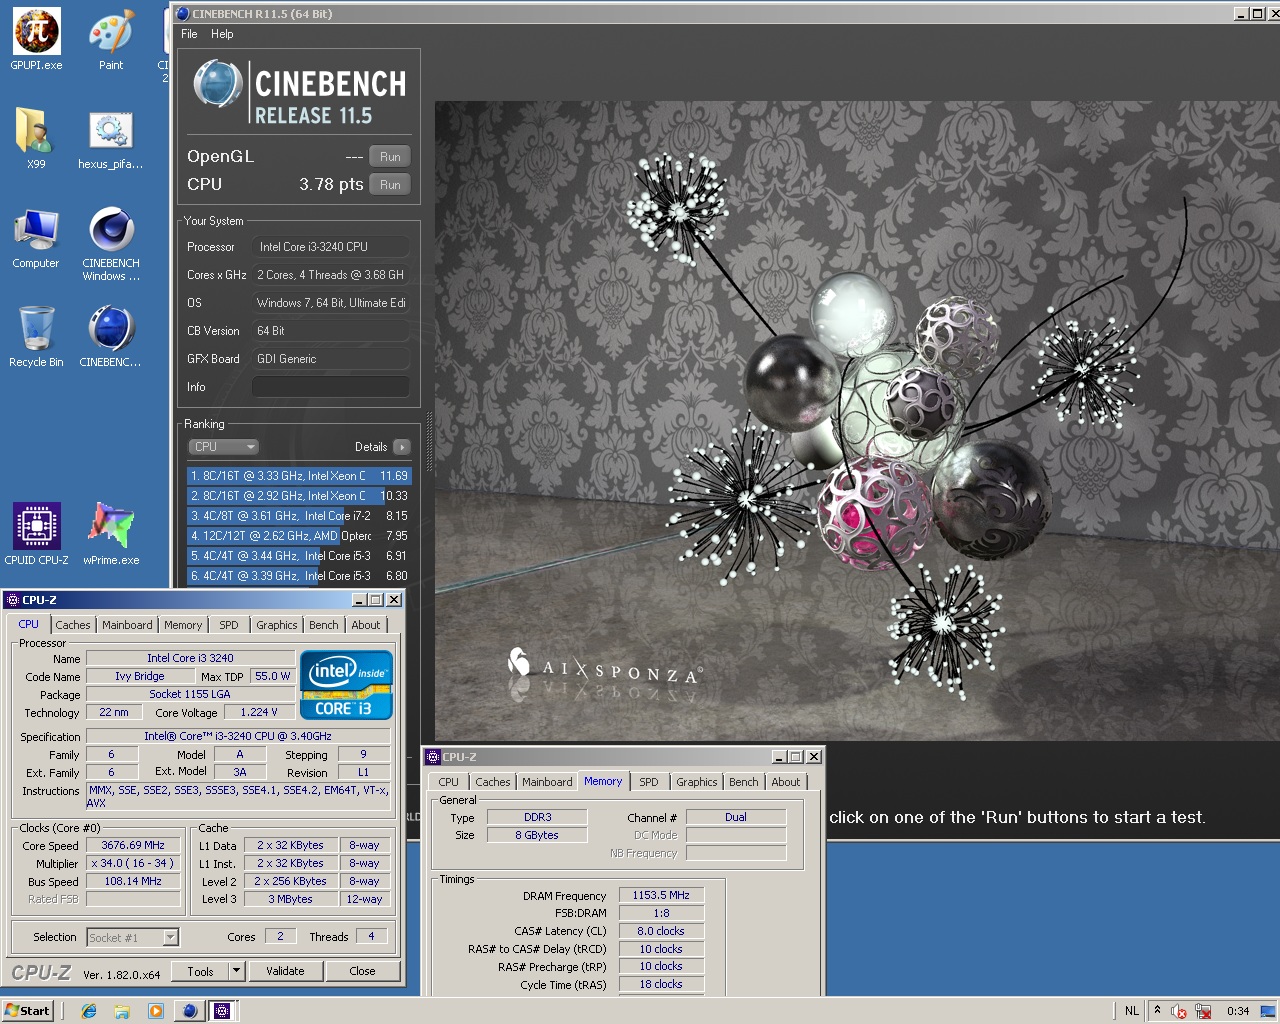Viewport: 1280px width, 1024px height.
Task: Click the network icon in system tray
Action: [x=1203, y=1011]
